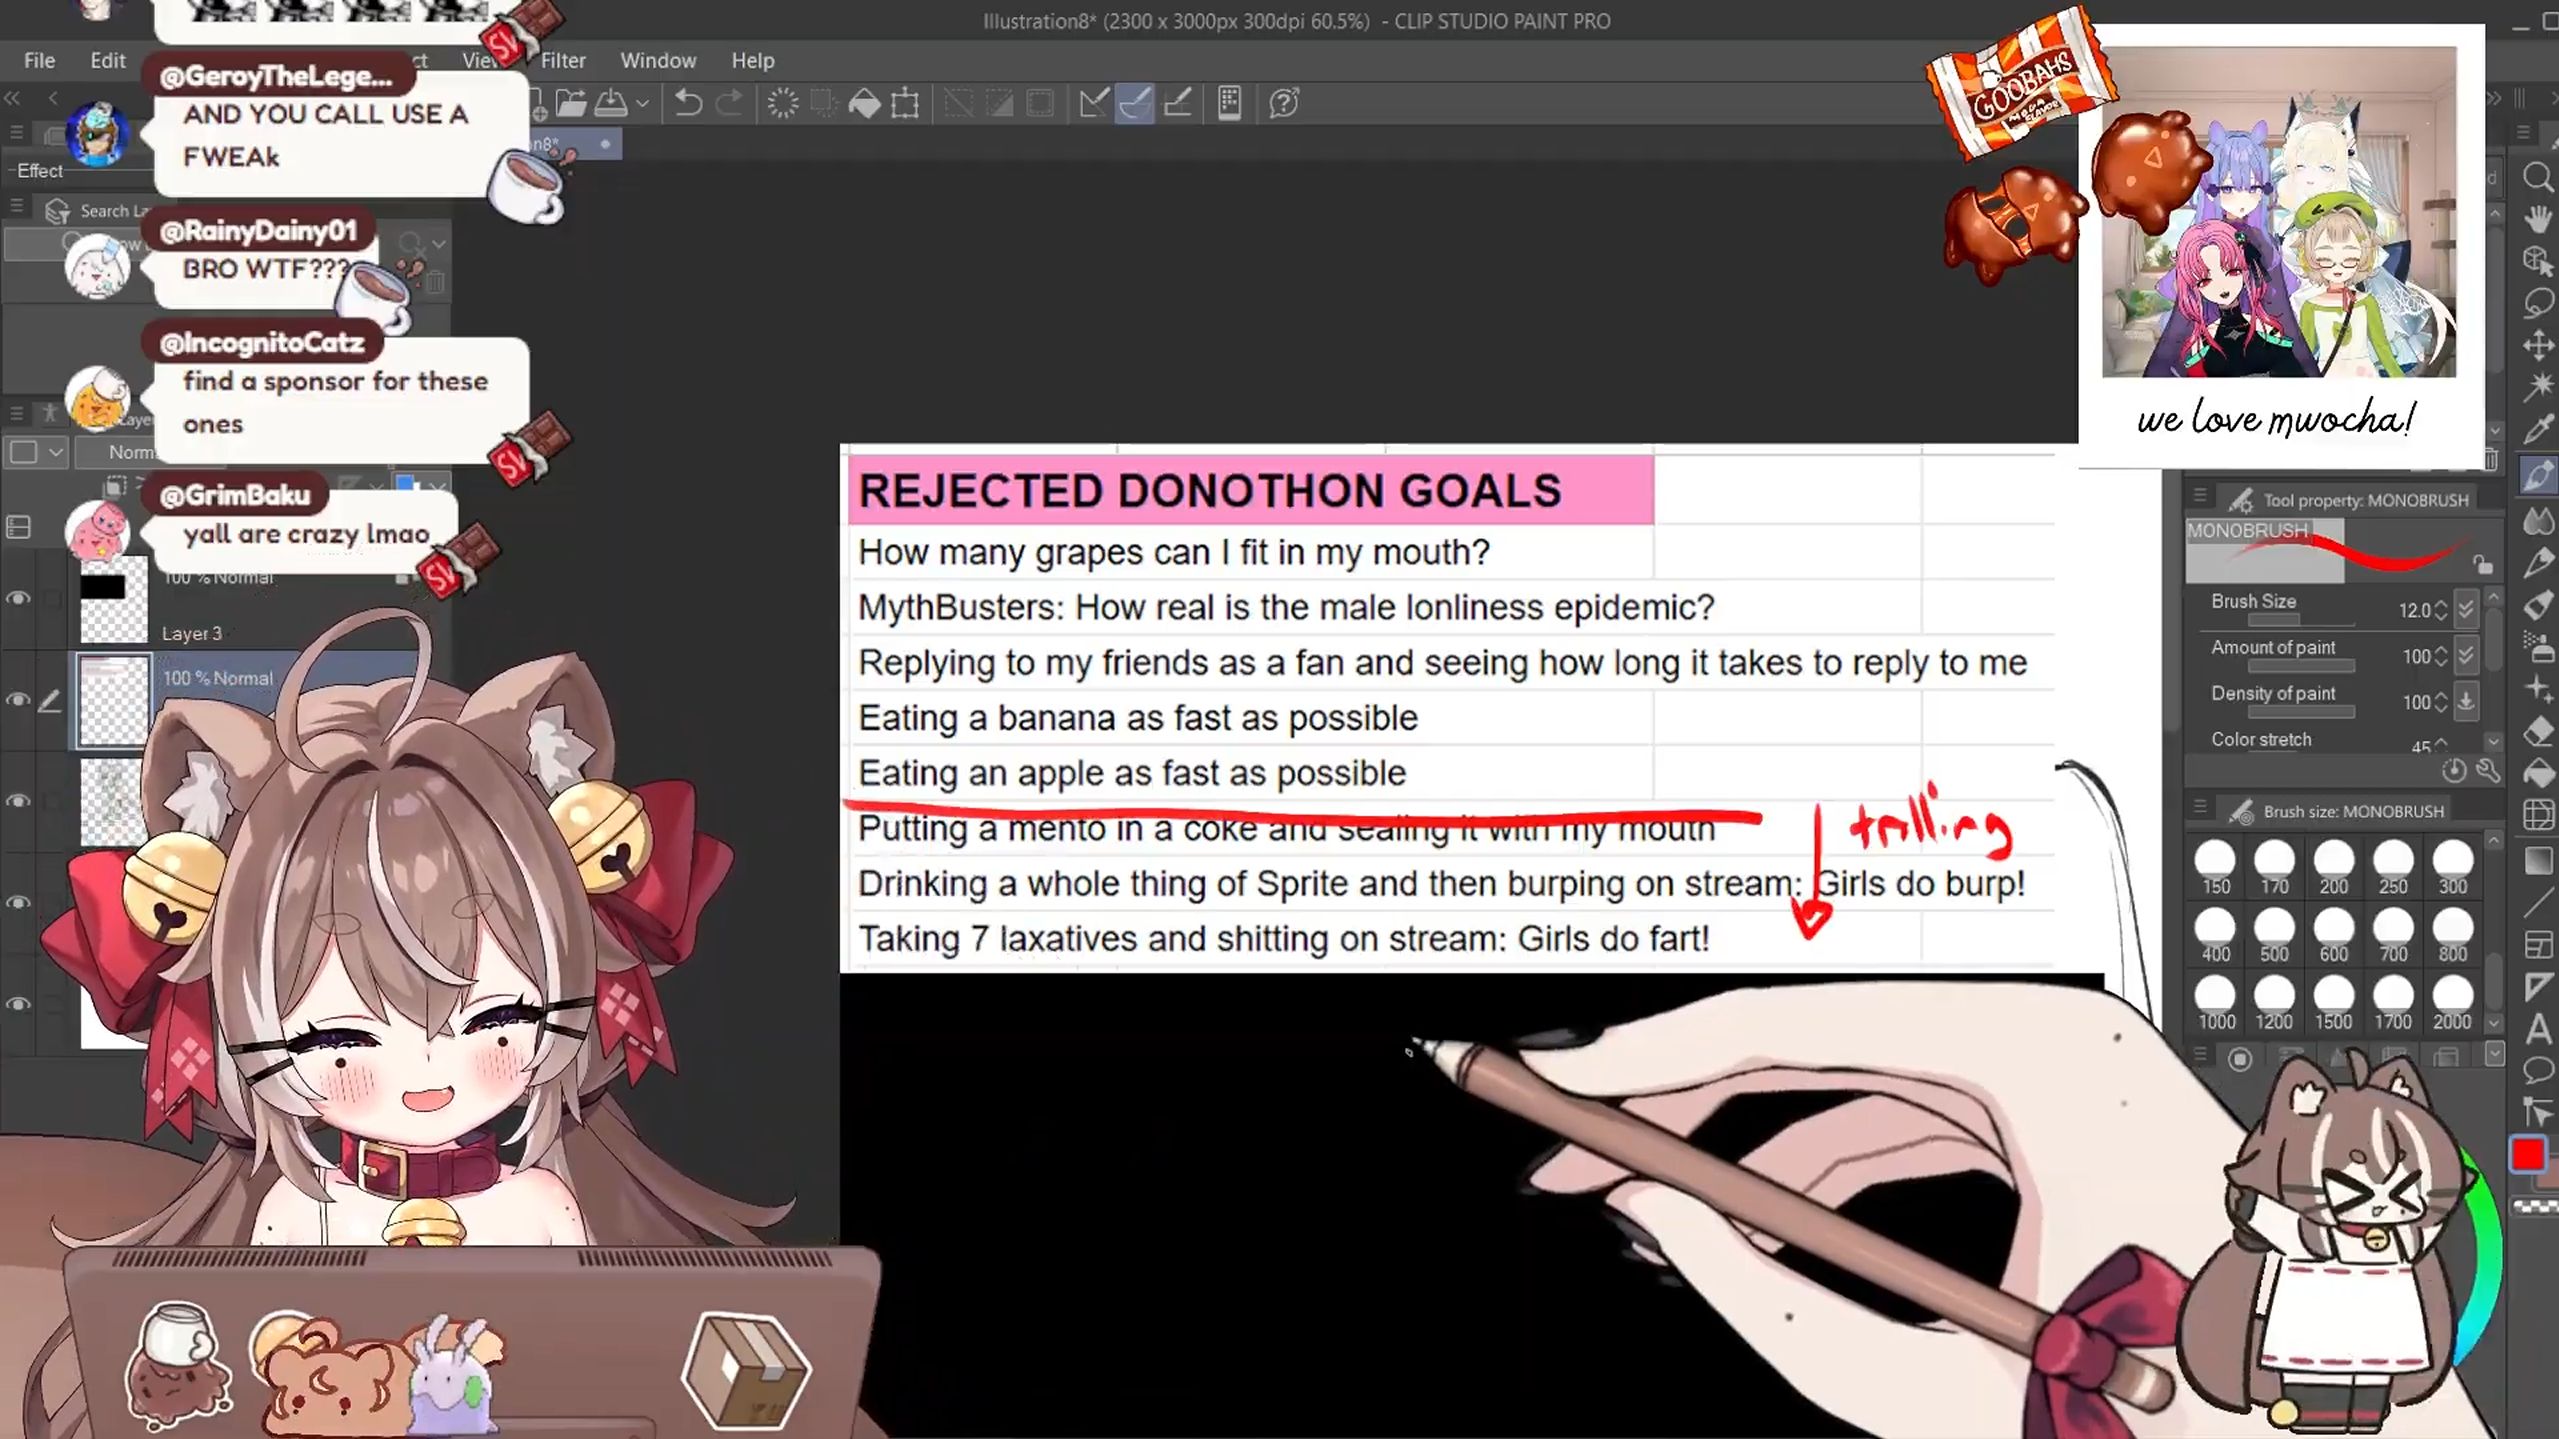Open the CLIP STUDIO support help icon

coord(1284,103)
